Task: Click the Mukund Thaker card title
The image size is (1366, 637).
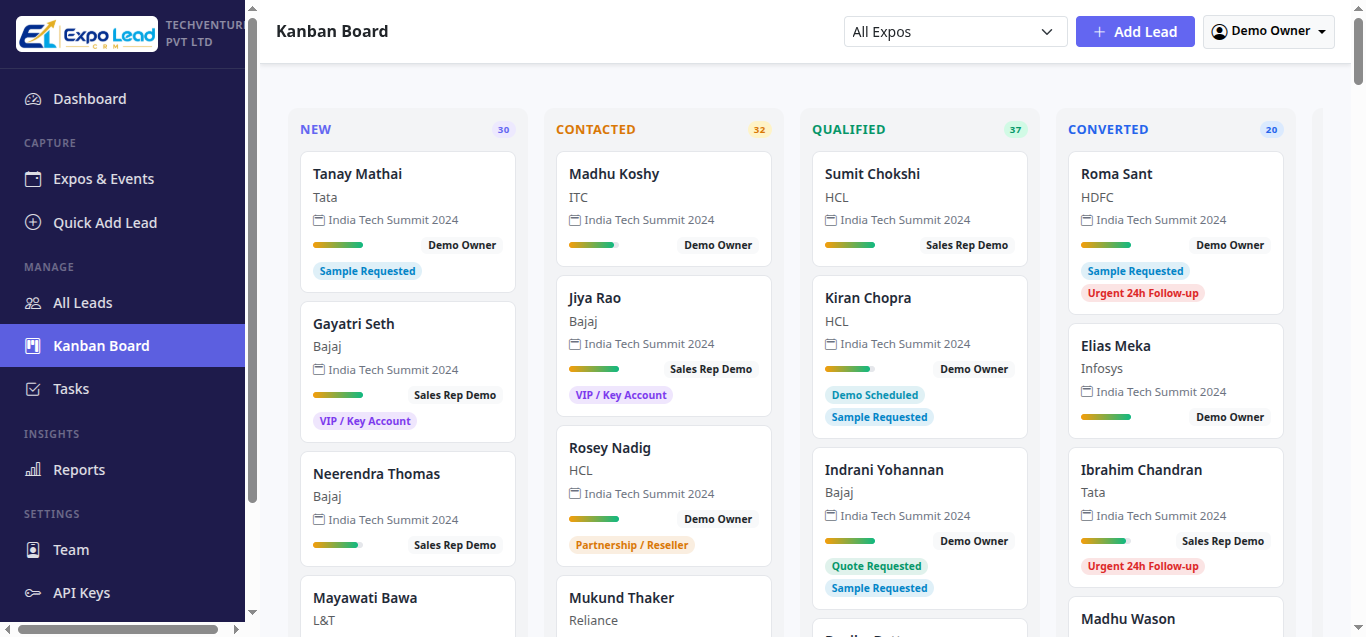Action: 621,598
